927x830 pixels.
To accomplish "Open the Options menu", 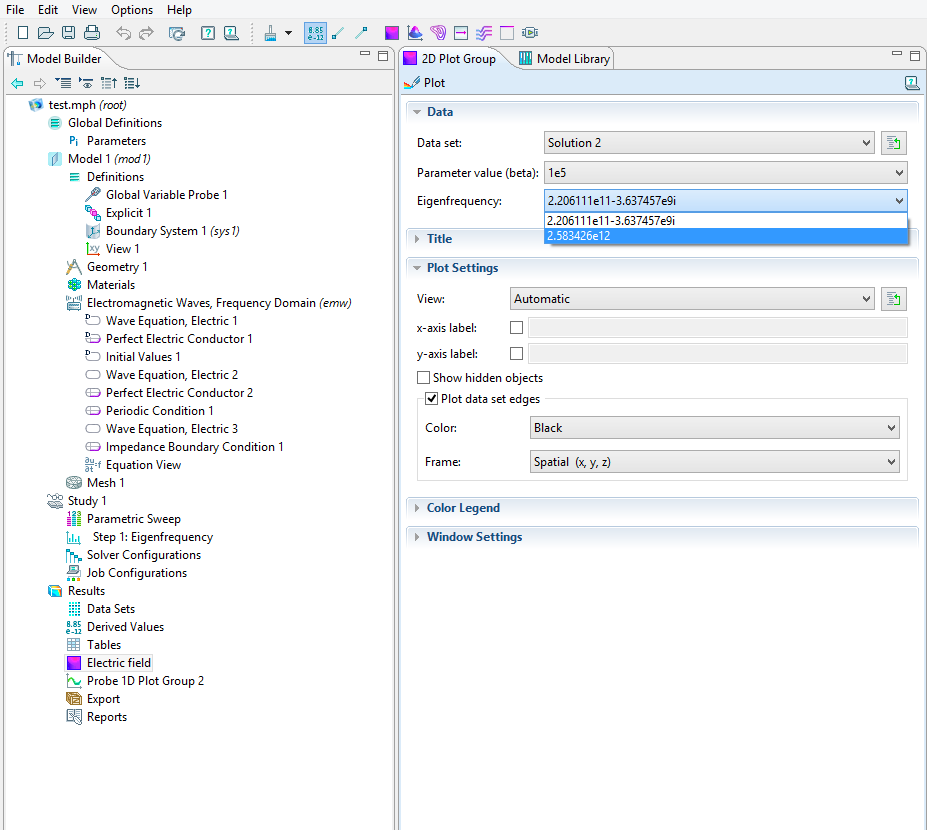I will [x=132, y=10].
